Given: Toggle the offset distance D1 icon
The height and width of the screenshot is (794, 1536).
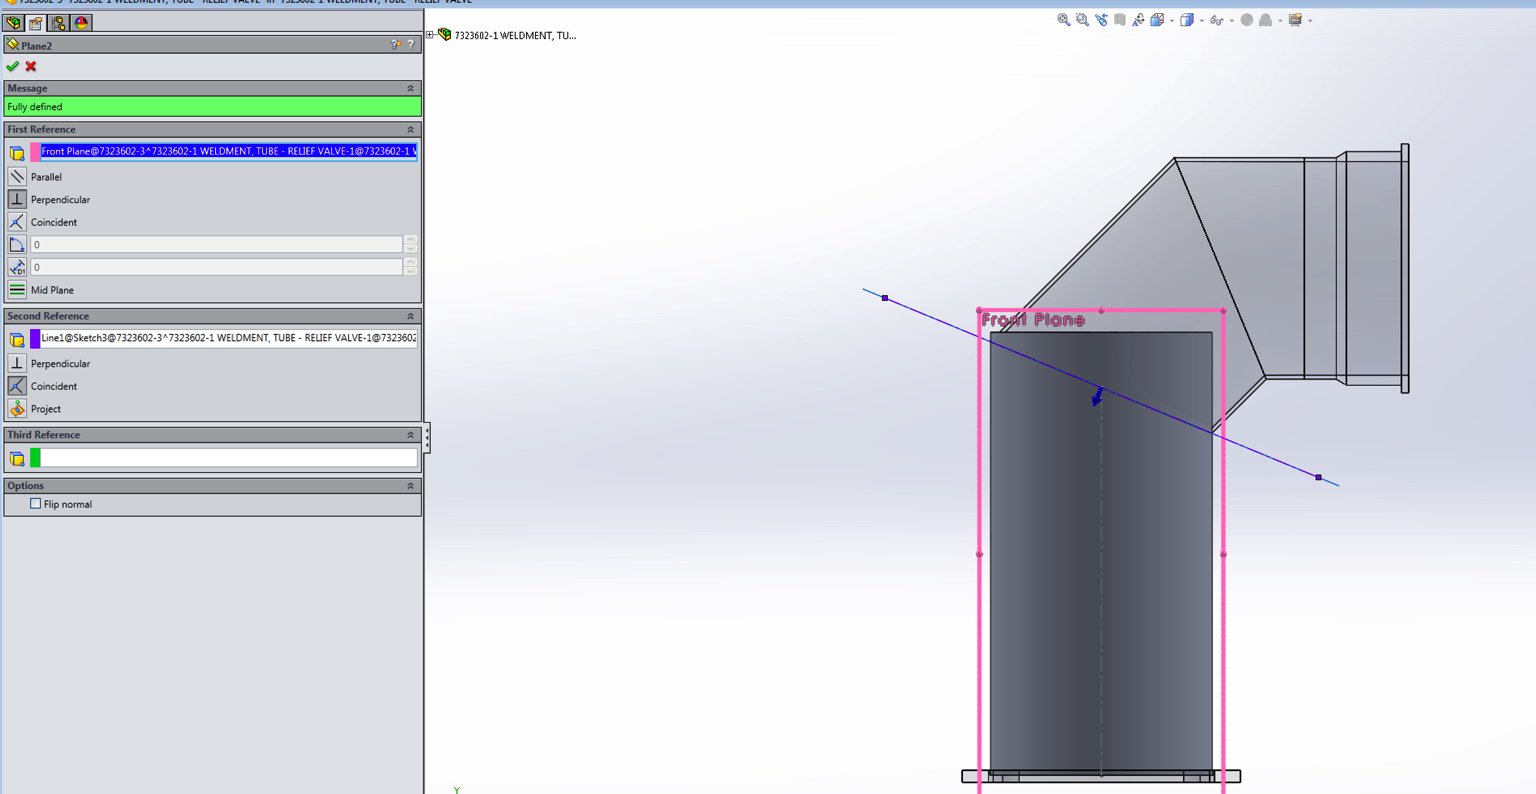Looking at the screenshot, I should pos(17,267).
